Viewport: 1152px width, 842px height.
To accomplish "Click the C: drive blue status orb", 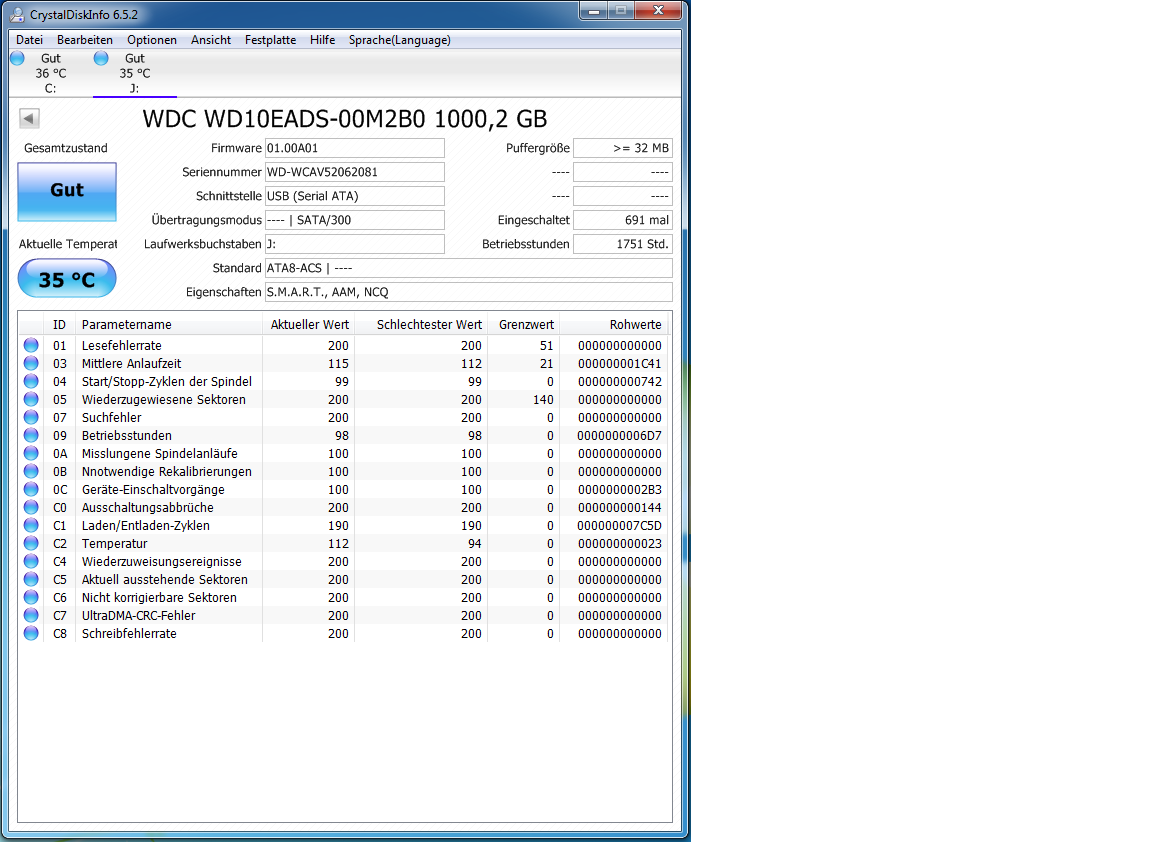I will [x=18, y=58].
